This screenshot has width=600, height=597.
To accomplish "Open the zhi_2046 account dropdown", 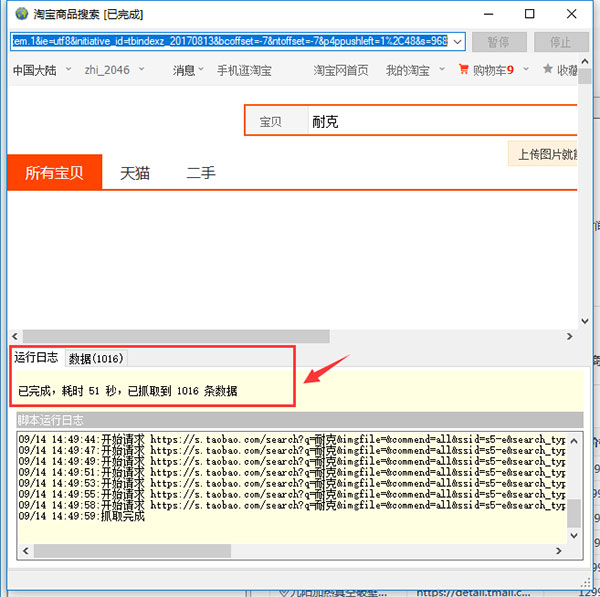I will pyautogui.click(x=142, y=69).
